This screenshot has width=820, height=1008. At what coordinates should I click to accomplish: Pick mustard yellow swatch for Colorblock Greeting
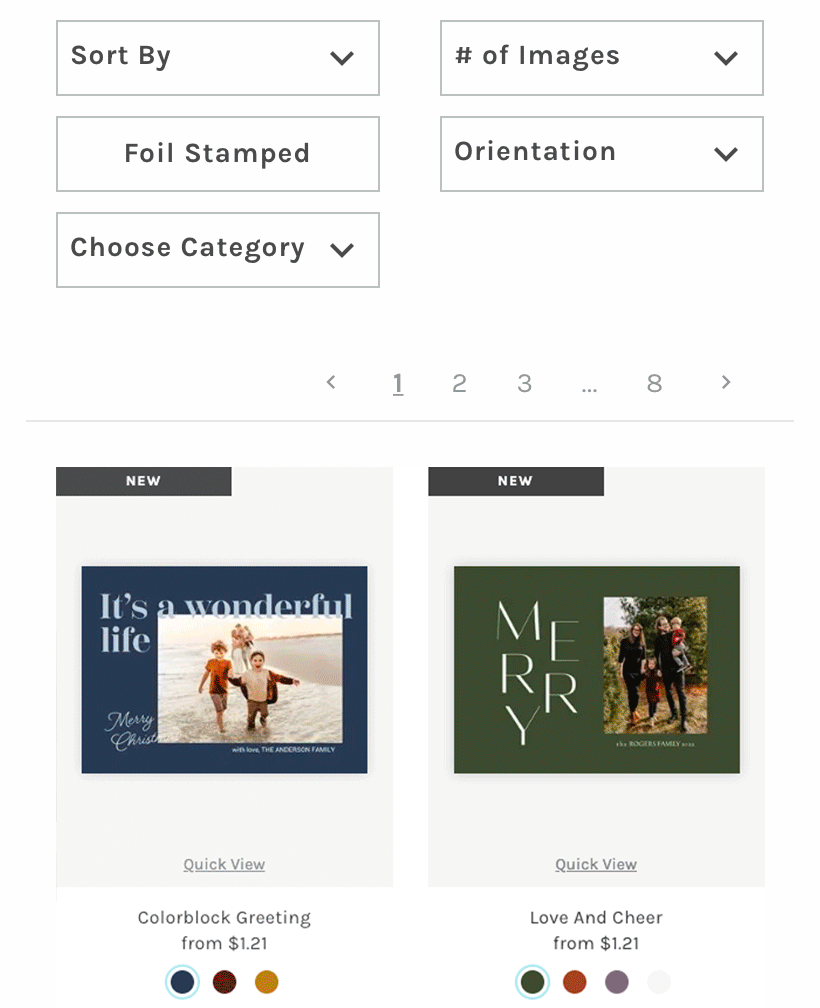tap(267, 982)
